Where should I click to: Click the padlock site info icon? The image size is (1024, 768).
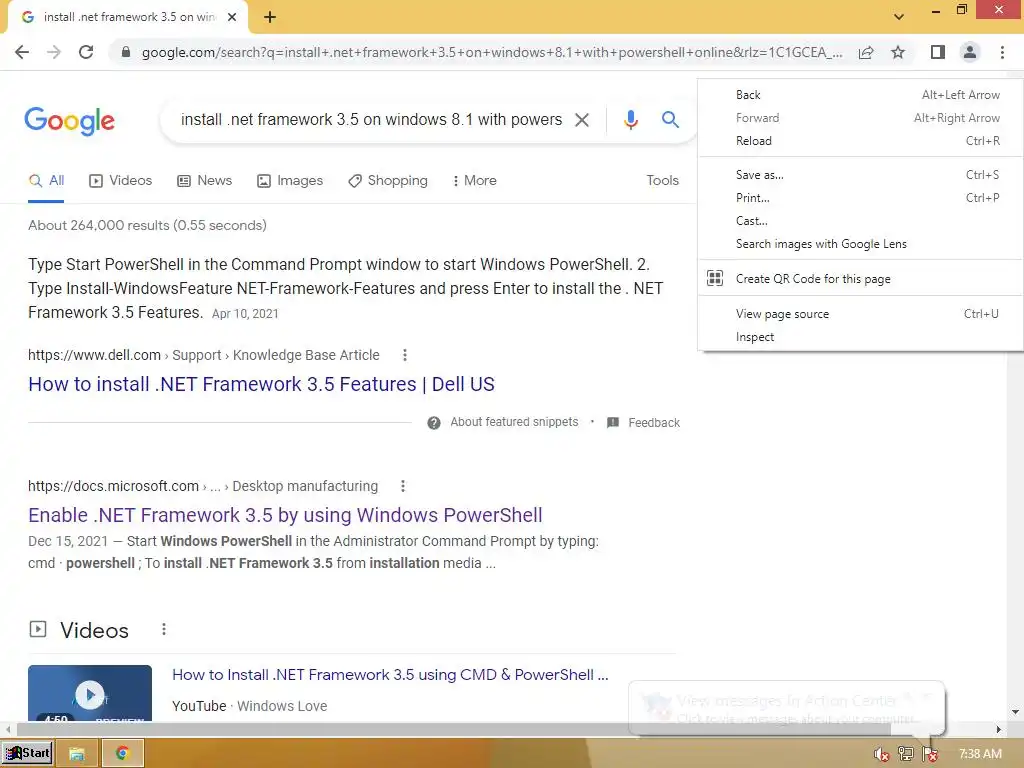click(x=126, y=52)
